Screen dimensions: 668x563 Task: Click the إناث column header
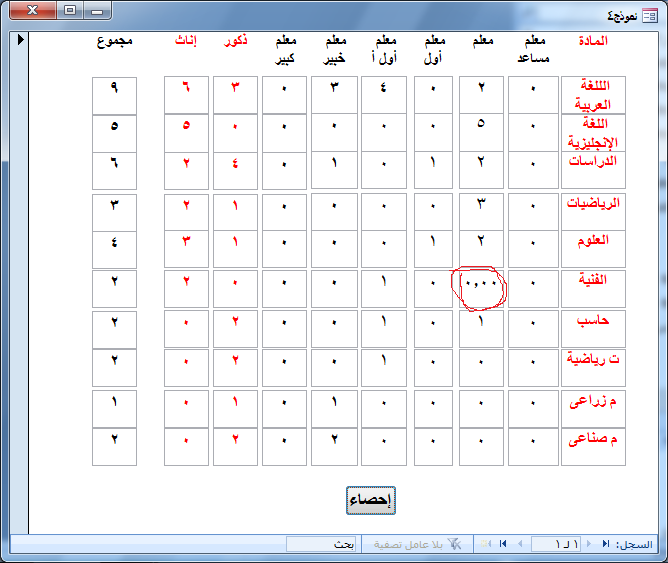tap(186, 41)
